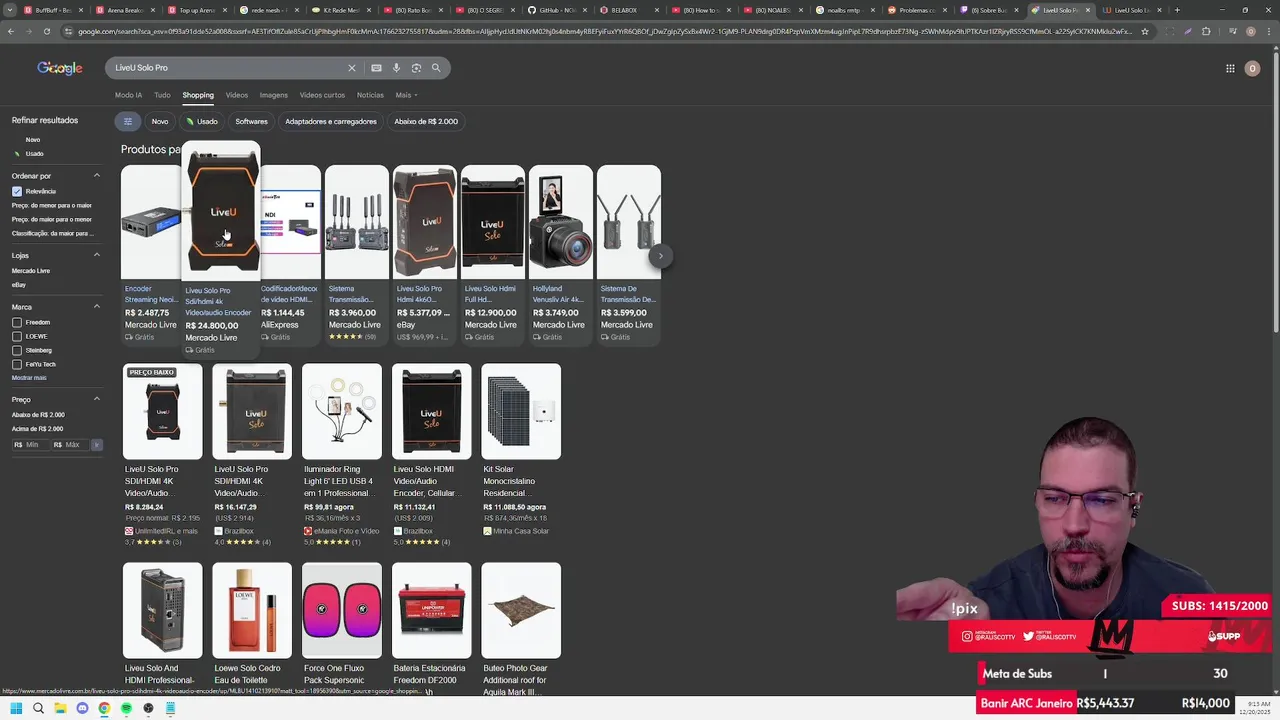Click the minimum price Min field
1280x720 pixels.
pyautogui.click(x=31, y=445)
